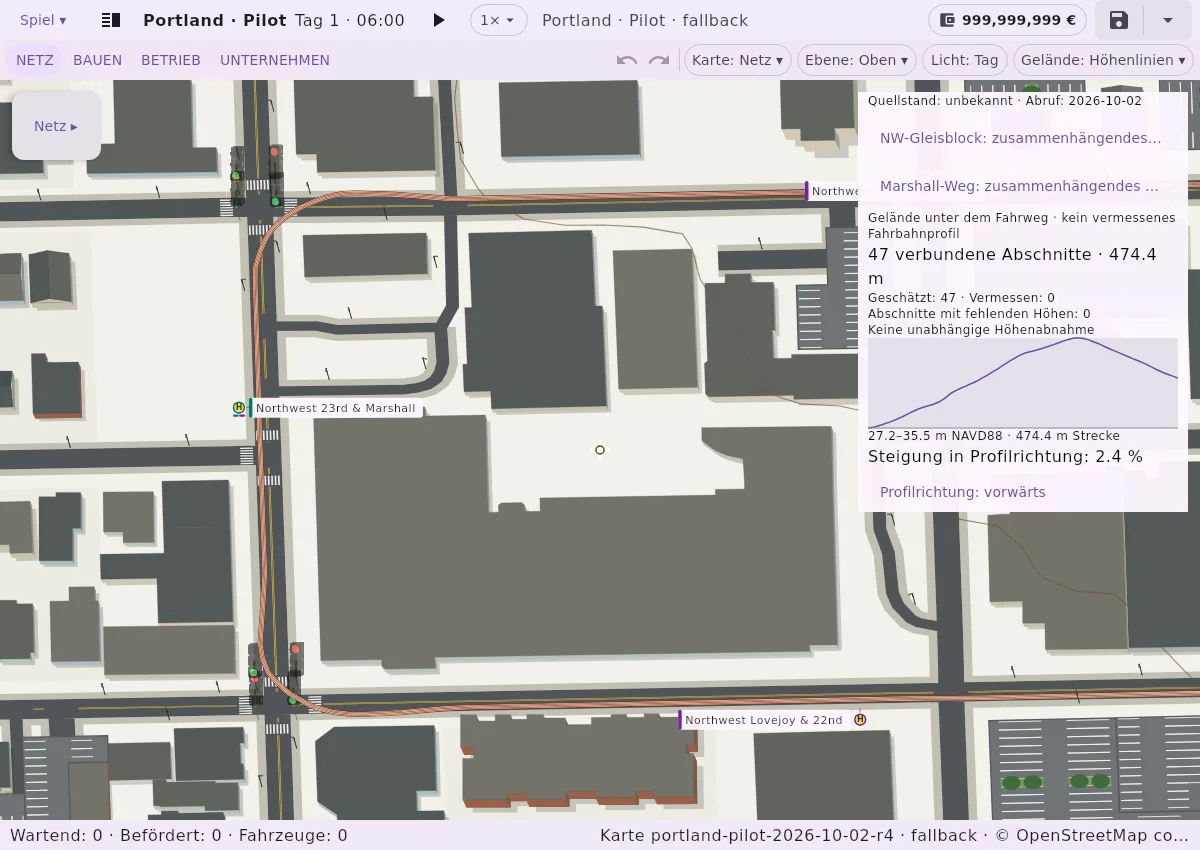Toggle Profilrichtung: vorwärts direction

coord(963,492)
